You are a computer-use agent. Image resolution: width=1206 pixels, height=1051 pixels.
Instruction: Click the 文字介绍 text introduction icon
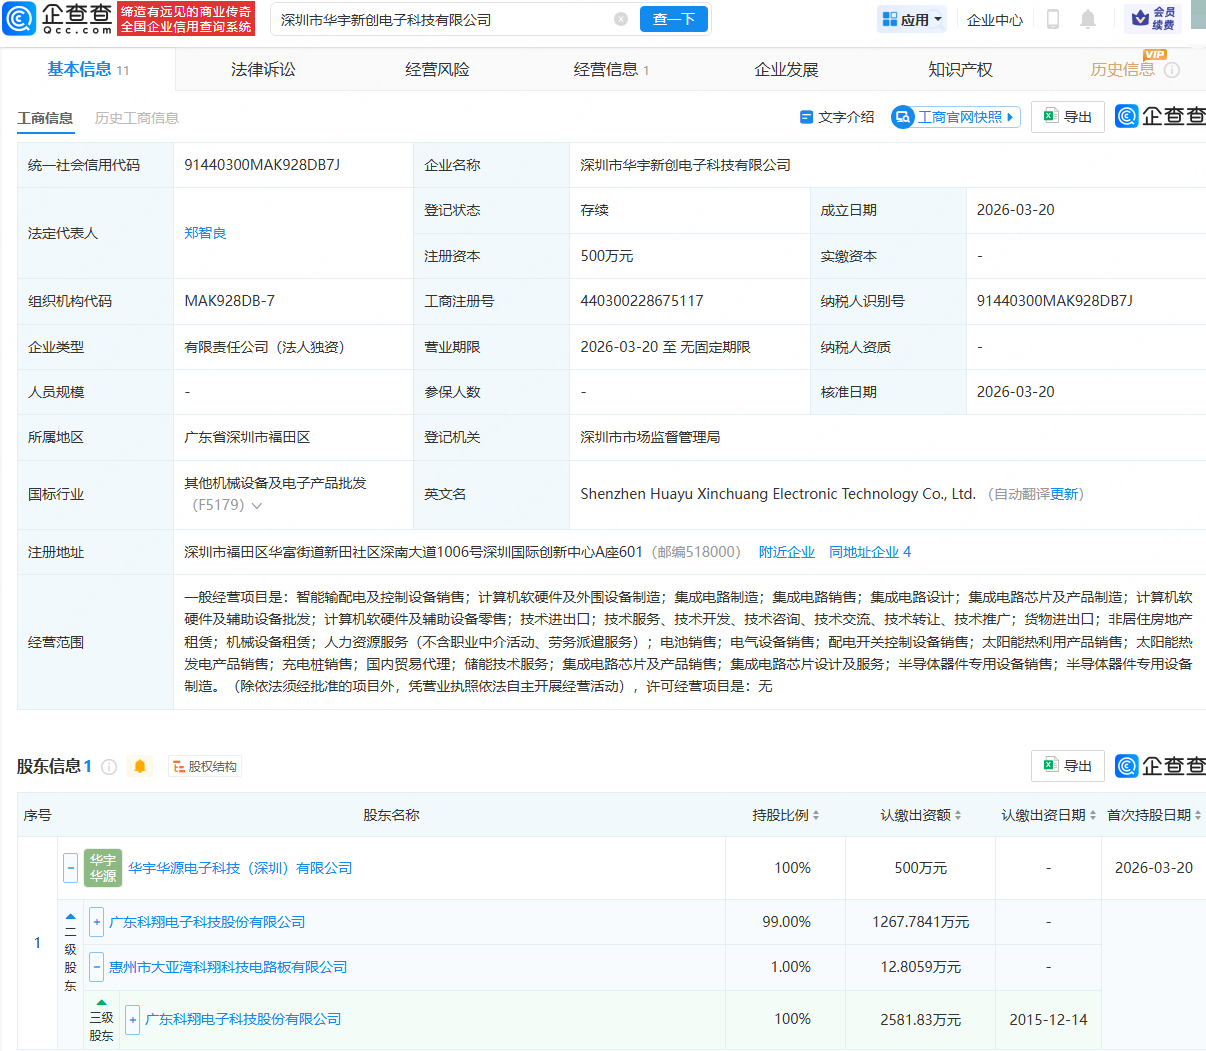(806, 117)
